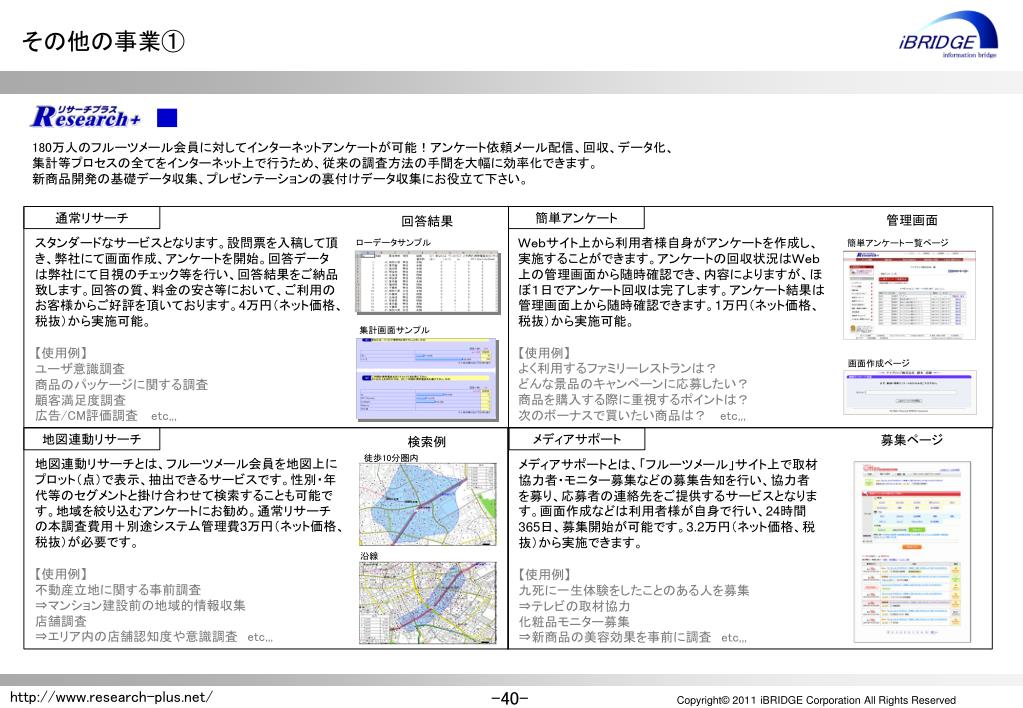Click ⇒マンション建設前の地域的情報収集 line

tap(140, 606)
